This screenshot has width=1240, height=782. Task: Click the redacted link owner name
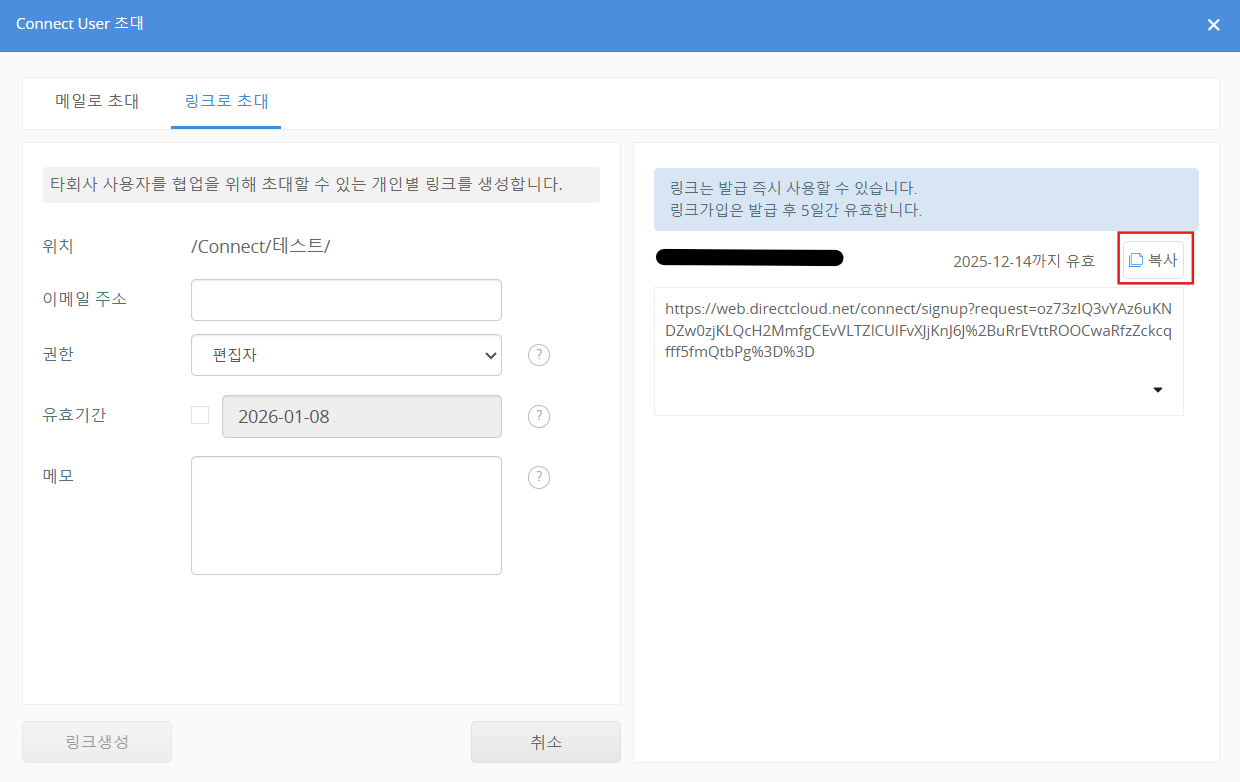(x=749, y=258)
